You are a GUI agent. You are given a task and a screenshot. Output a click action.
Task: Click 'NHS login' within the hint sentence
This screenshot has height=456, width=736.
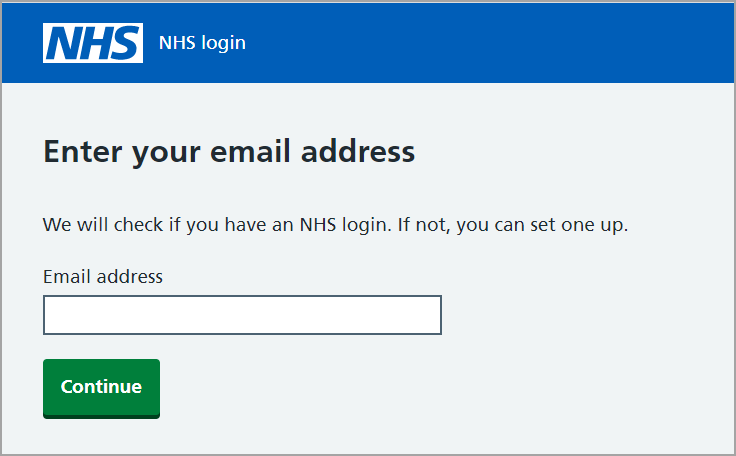(344, 225)
